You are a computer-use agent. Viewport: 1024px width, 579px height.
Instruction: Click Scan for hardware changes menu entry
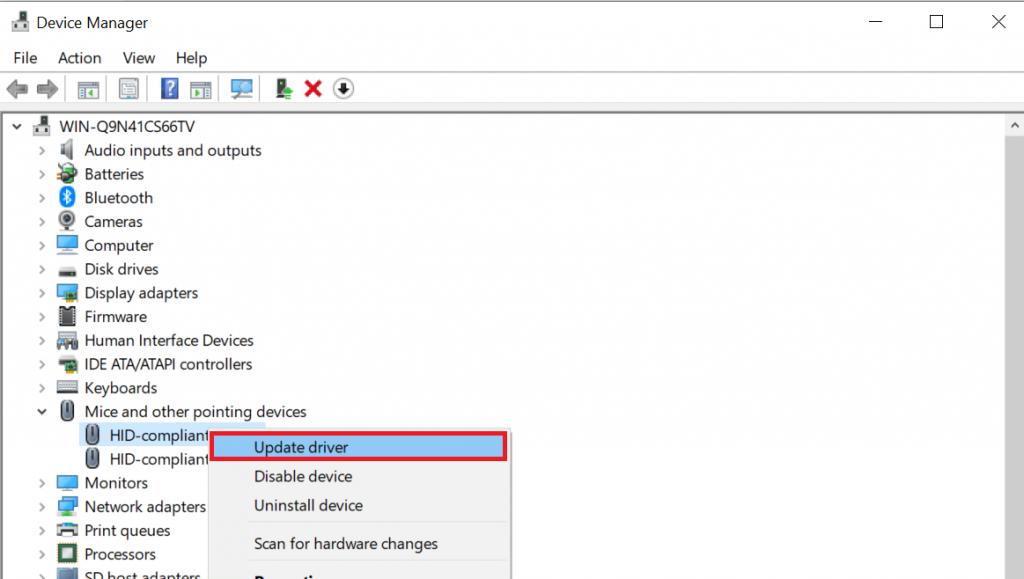pos(345,543)
